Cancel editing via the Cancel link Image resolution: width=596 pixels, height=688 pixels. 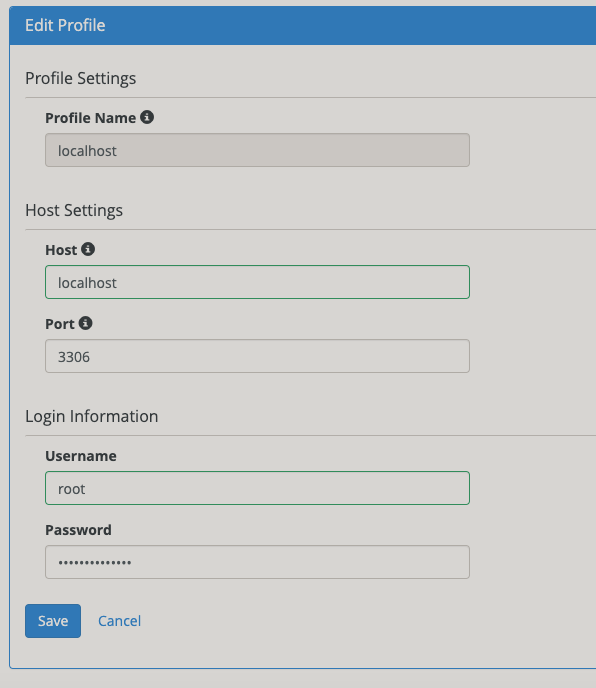pos(119,621)
